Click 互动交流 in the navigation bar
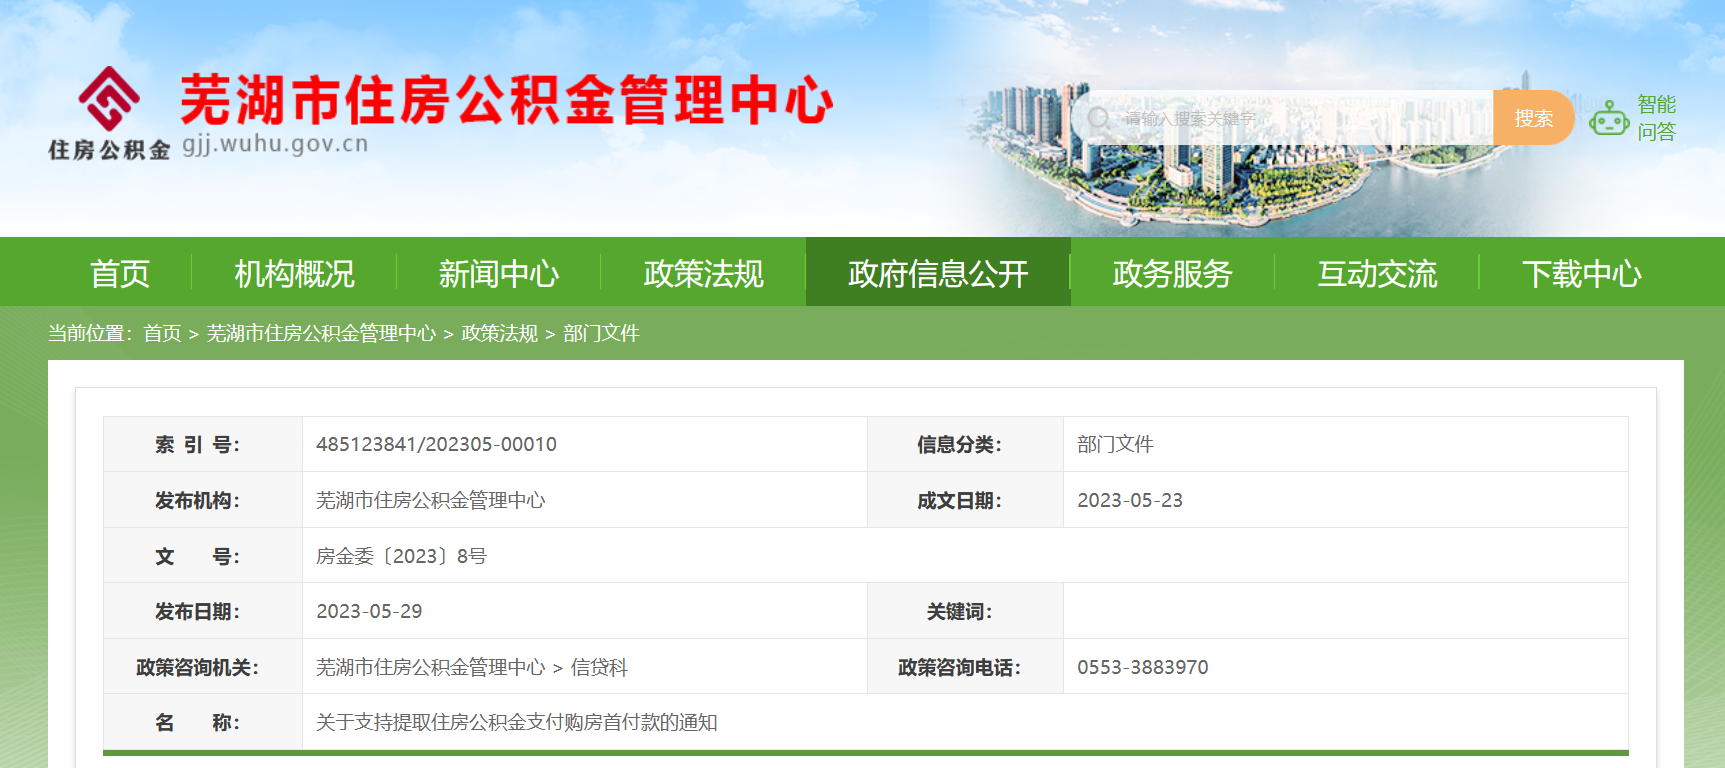Screen dimensions: 1725x768 (x=1376, y=273)
